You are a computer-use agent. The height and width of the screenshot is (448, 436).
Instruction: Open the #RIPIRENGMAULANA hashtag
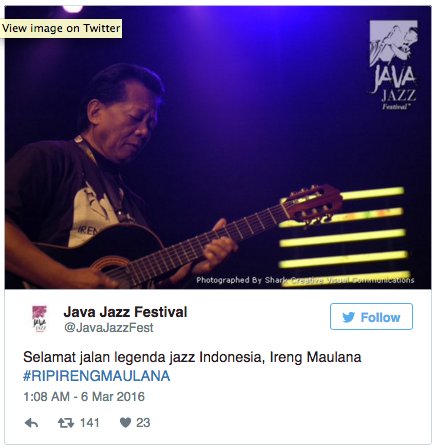click(97, 376)
